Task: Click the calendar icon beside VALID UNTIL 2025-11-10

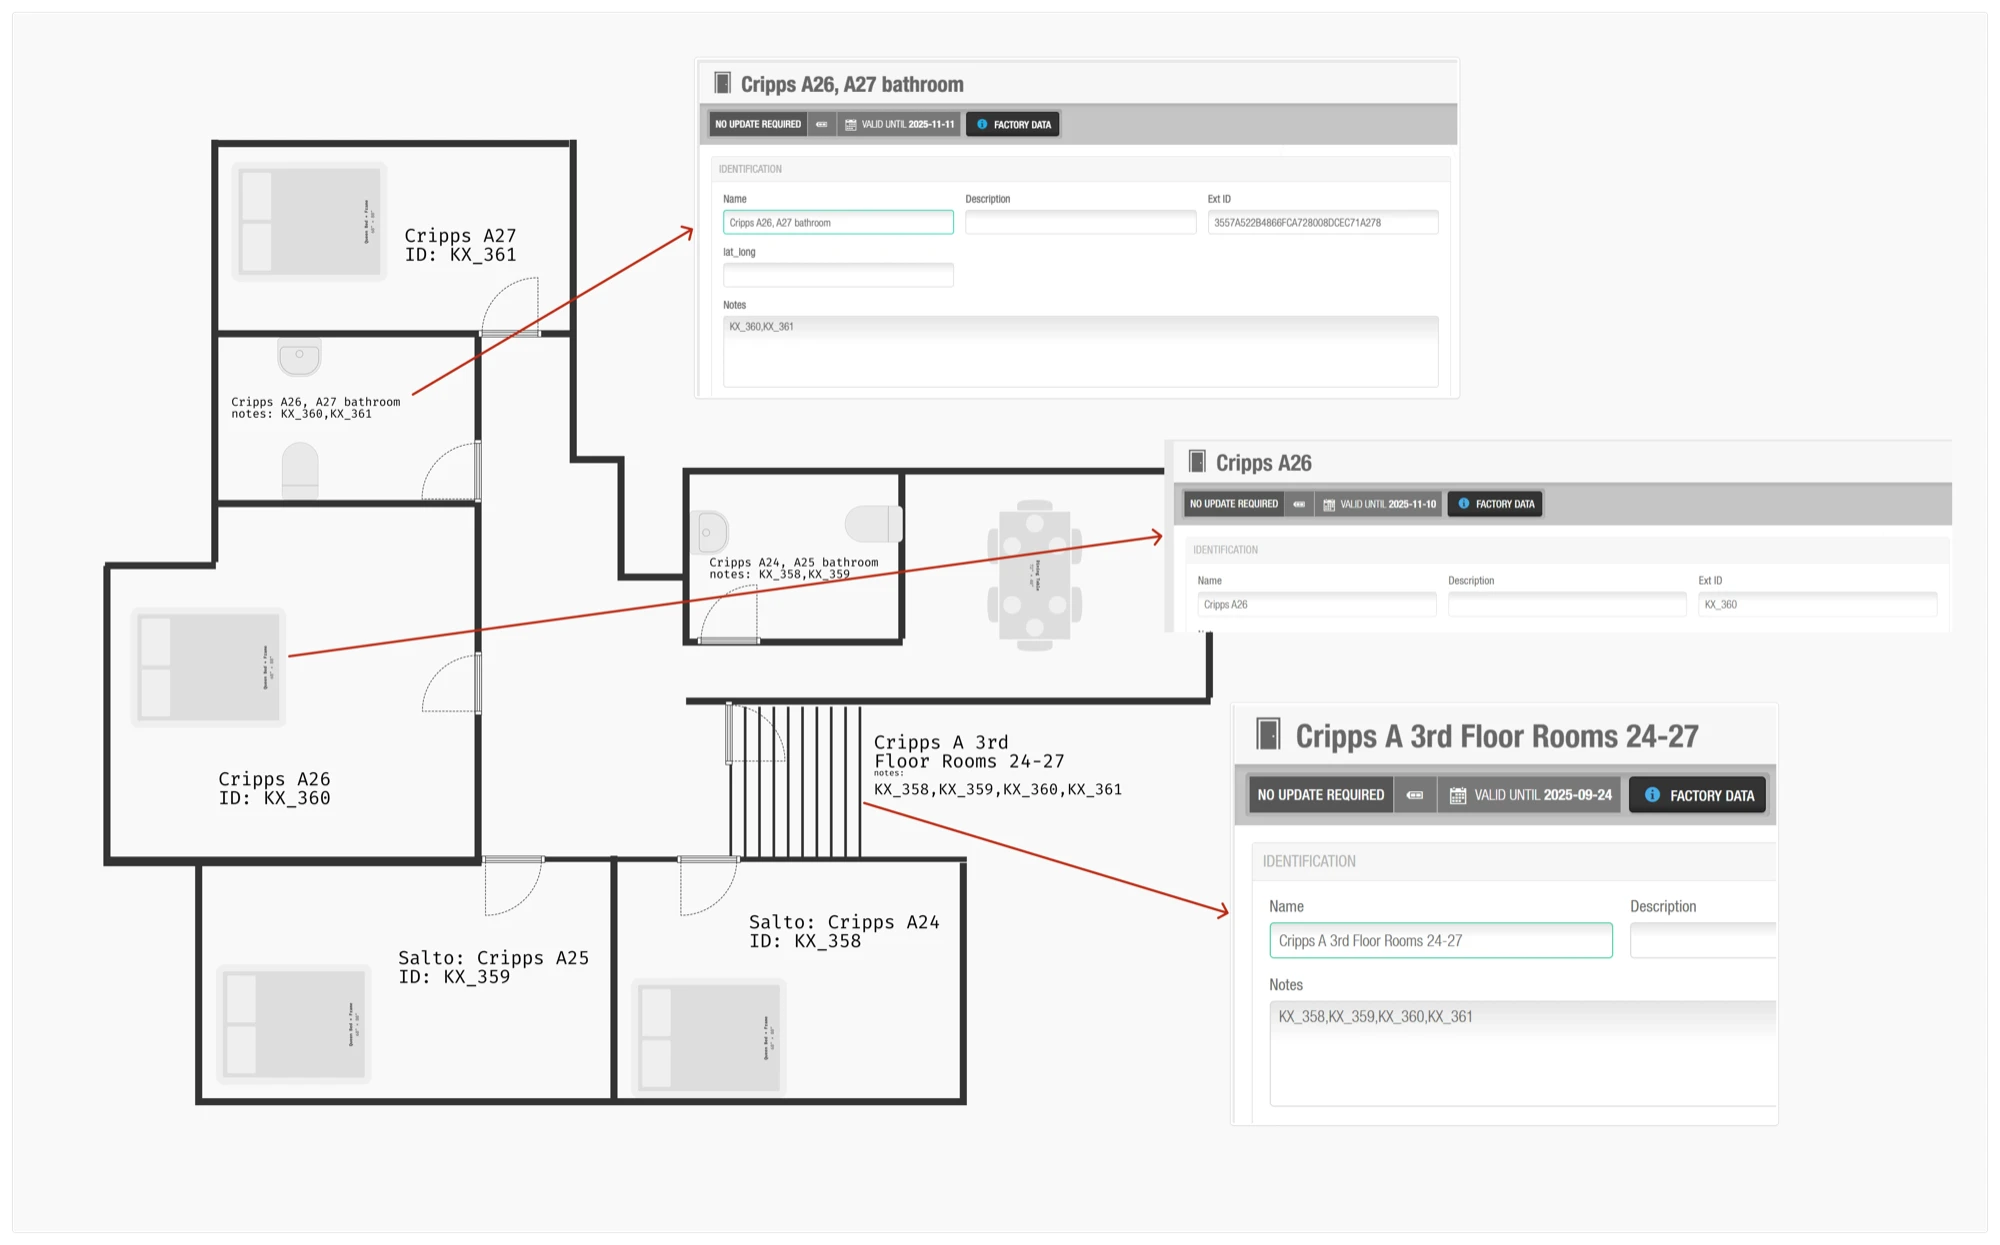Action: tap(1328, 504)
